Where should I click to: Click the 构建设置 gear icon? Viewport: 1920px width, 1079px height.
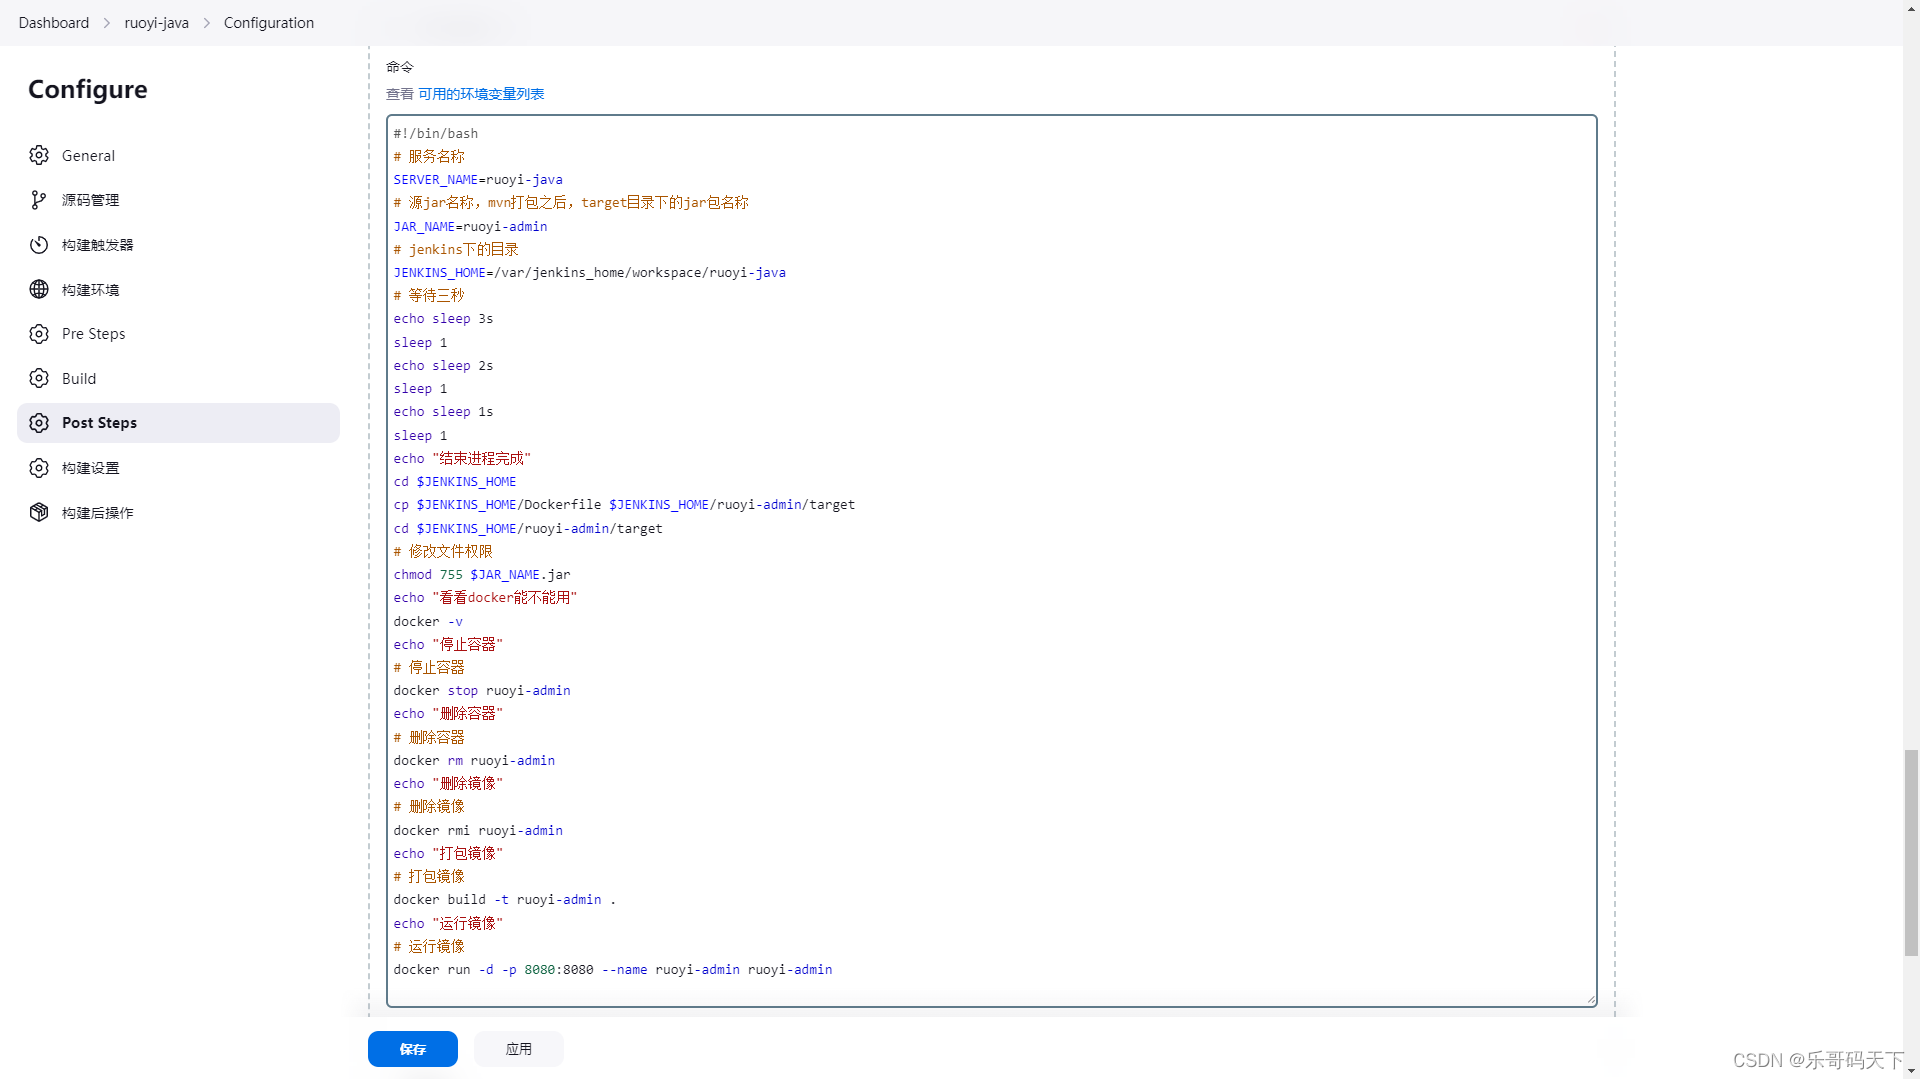tap(39, 468)
